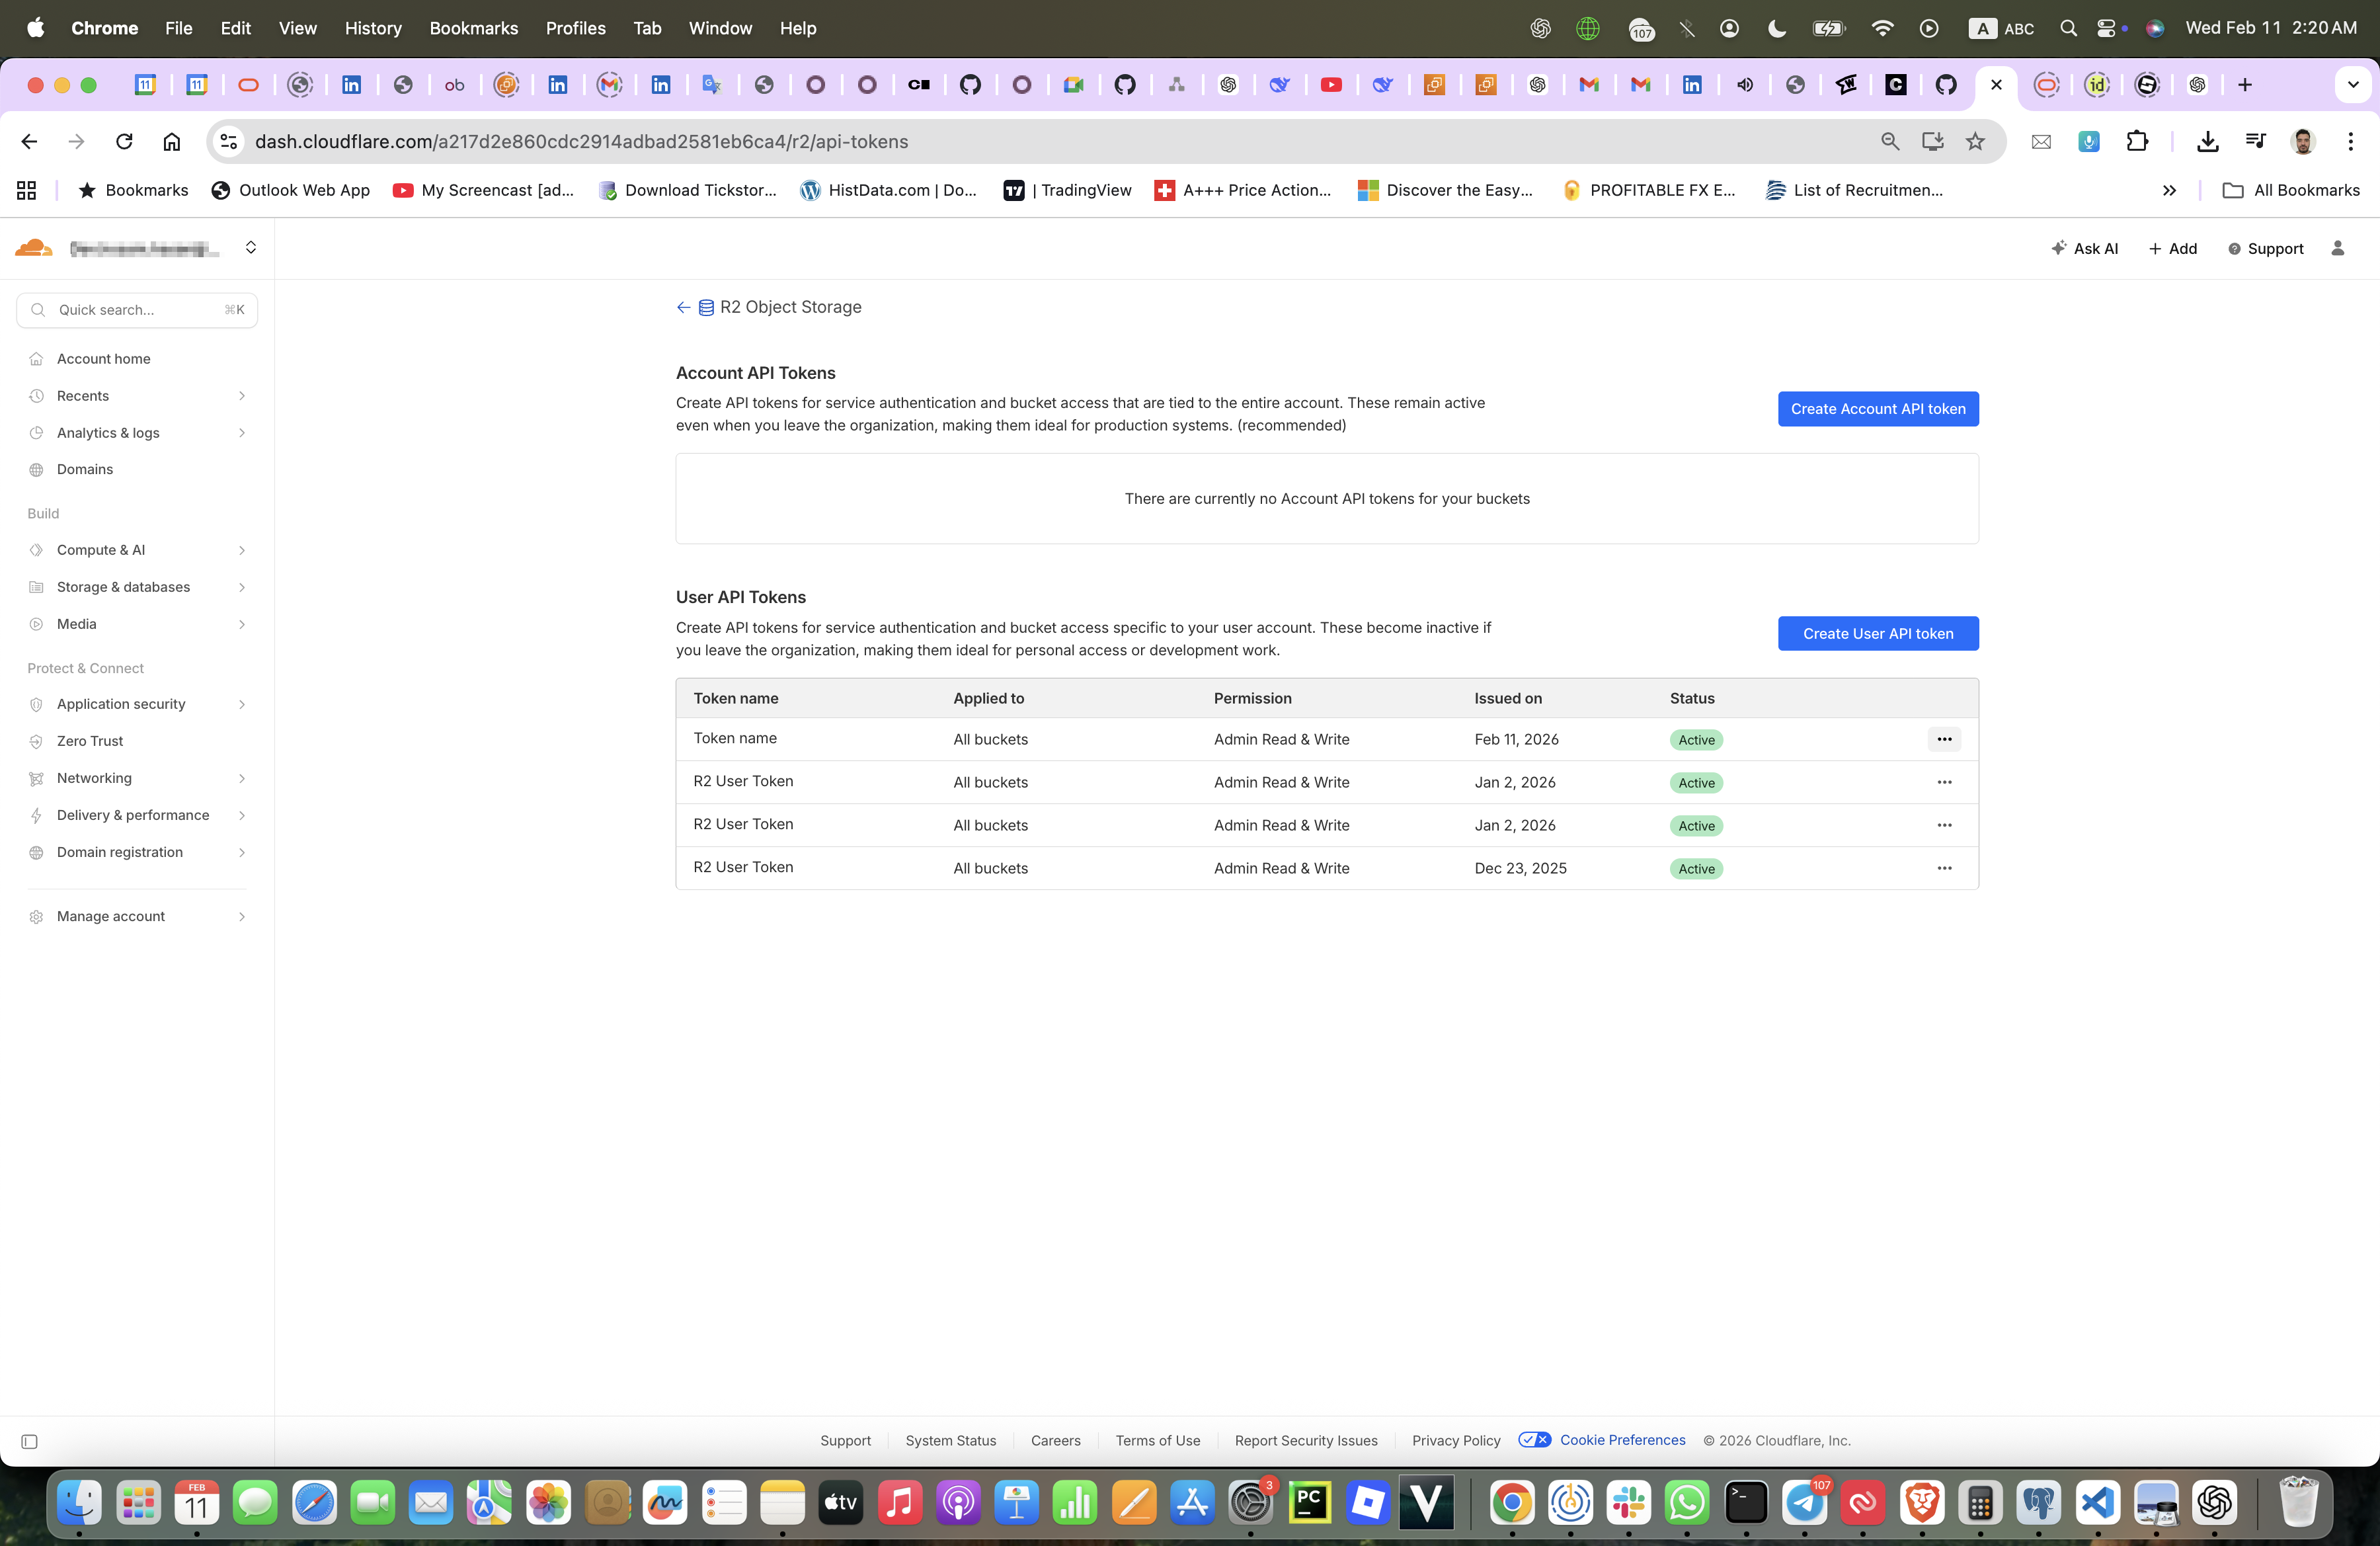Click the Ask AI sparkle button
This screenshot has width=2380, height=1546.
[x=2084, y=249]
